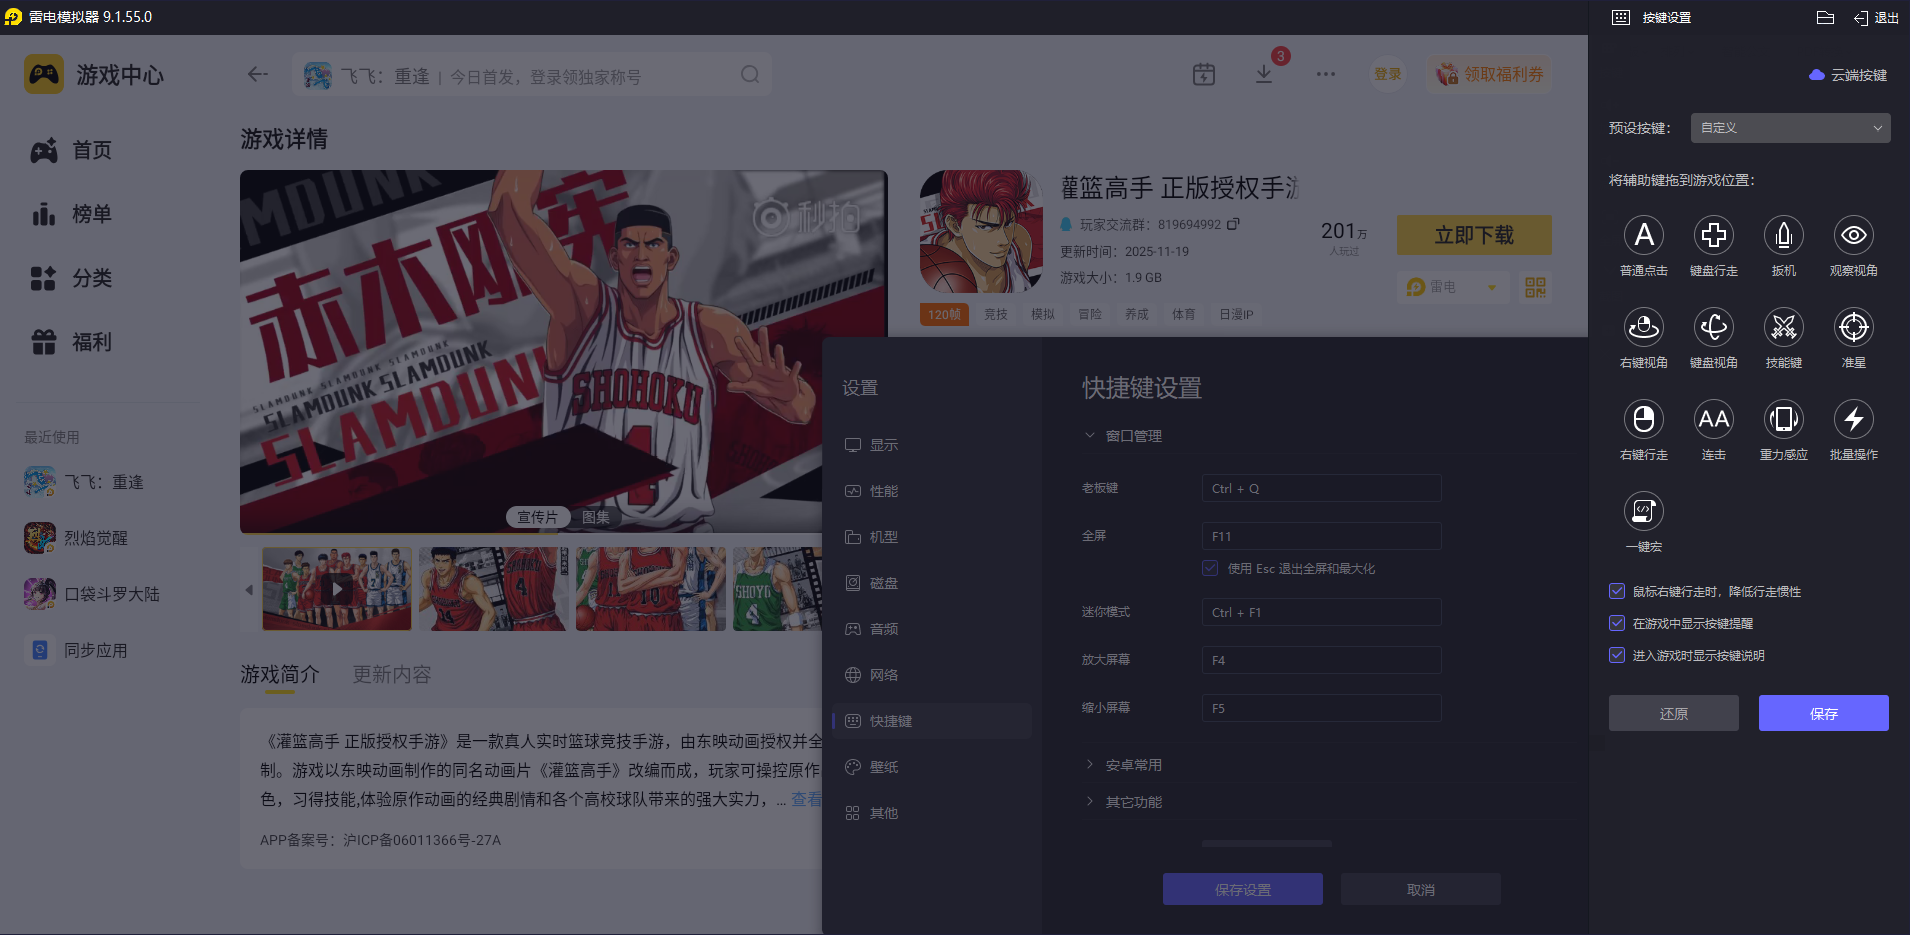This screenshot has width=1910, height=935.
Task: Uncheck 进入游戏时显示按键说明 option
Action: (1617, 655)
